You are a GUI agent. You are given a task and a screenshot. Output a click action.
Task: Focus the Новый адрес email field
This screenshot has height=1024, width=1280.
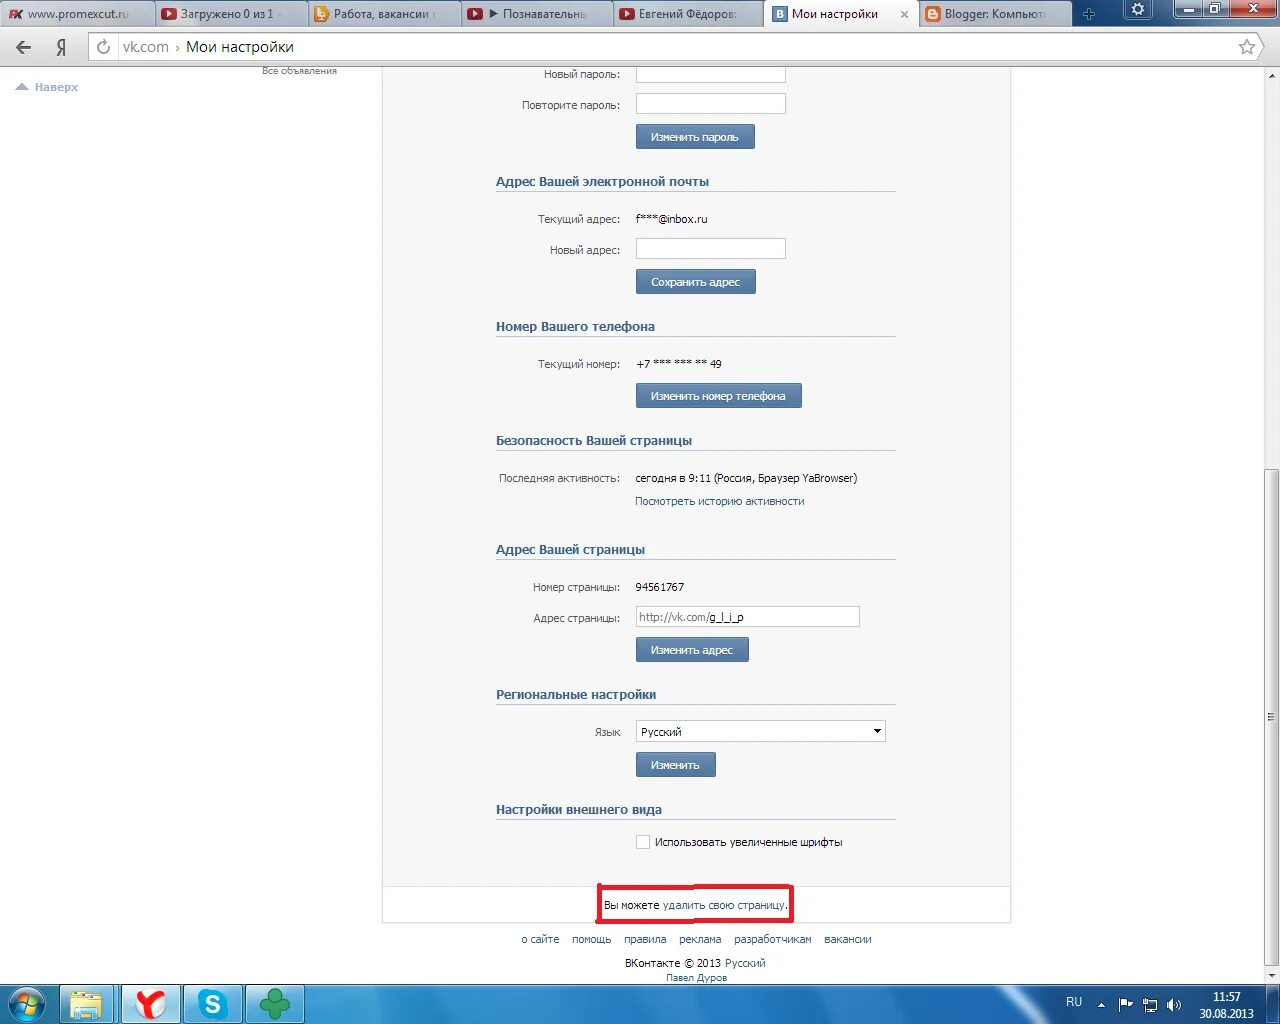point(711,249)
